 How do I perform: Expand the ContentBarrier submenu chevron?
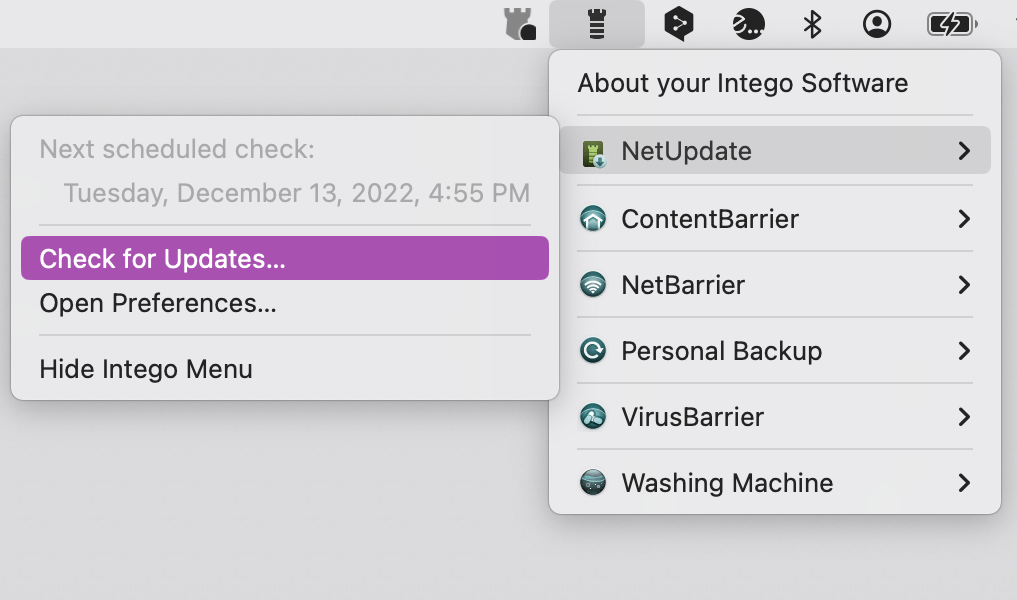point(964,219)
